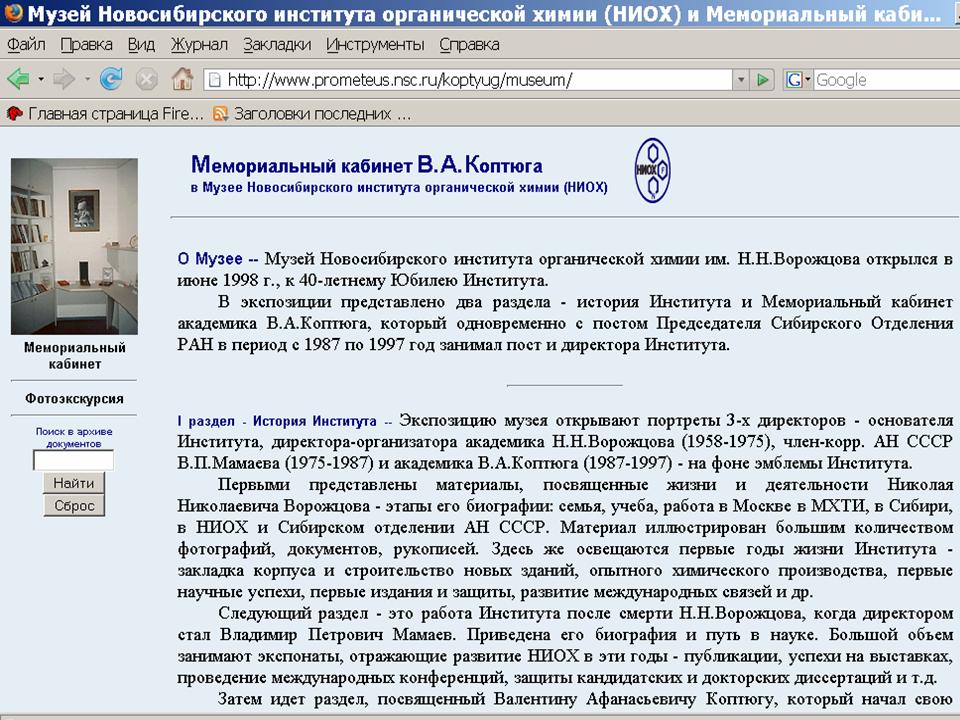Image resolution: width=960 pixels, height=720 pixels.
Task: Click the memorial cabinet photo thumbnail
Action: 74,246
